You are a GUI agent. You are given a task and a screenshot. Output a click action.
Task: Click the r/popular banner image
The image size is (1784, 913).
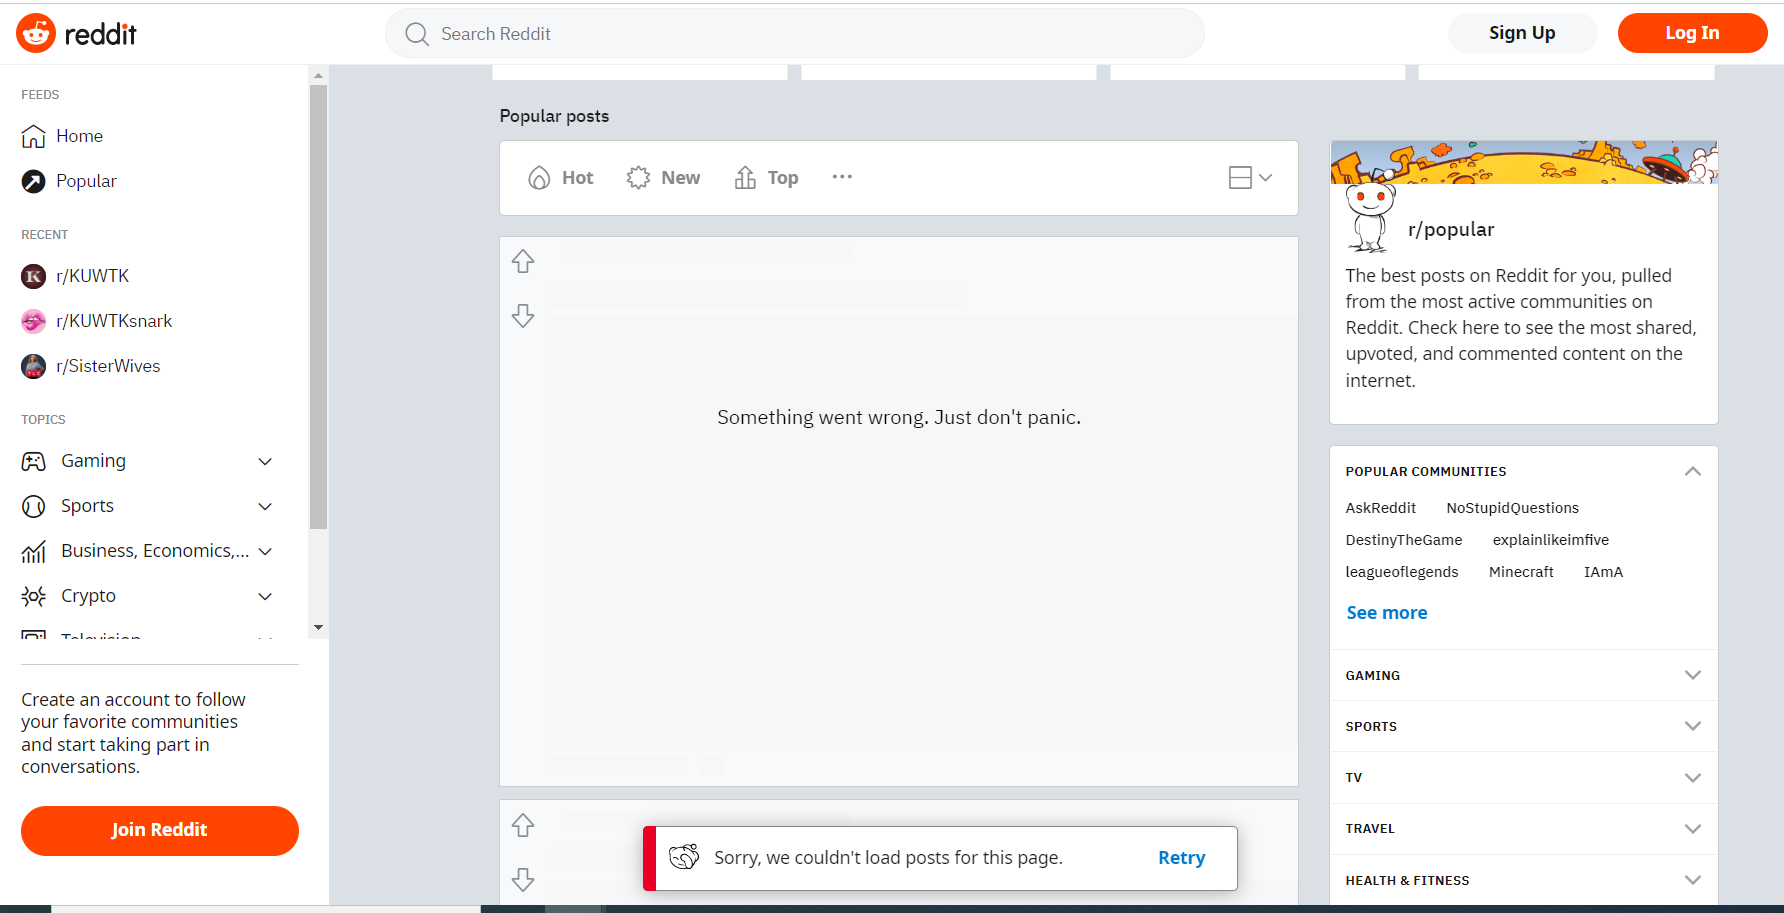1524,162
